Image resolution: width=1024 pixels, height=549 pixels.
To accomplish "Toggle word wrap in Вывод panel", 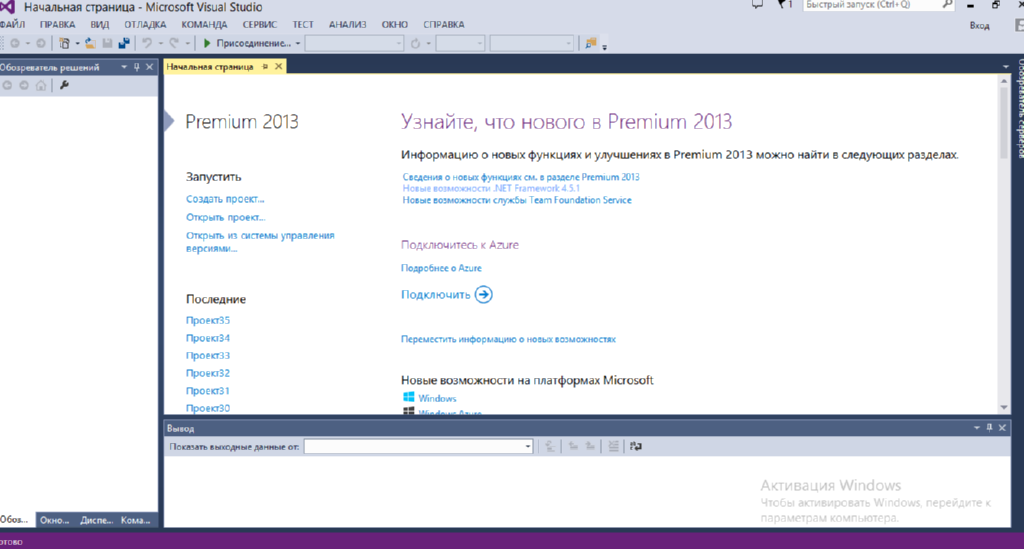I will (x=635, y=447).
